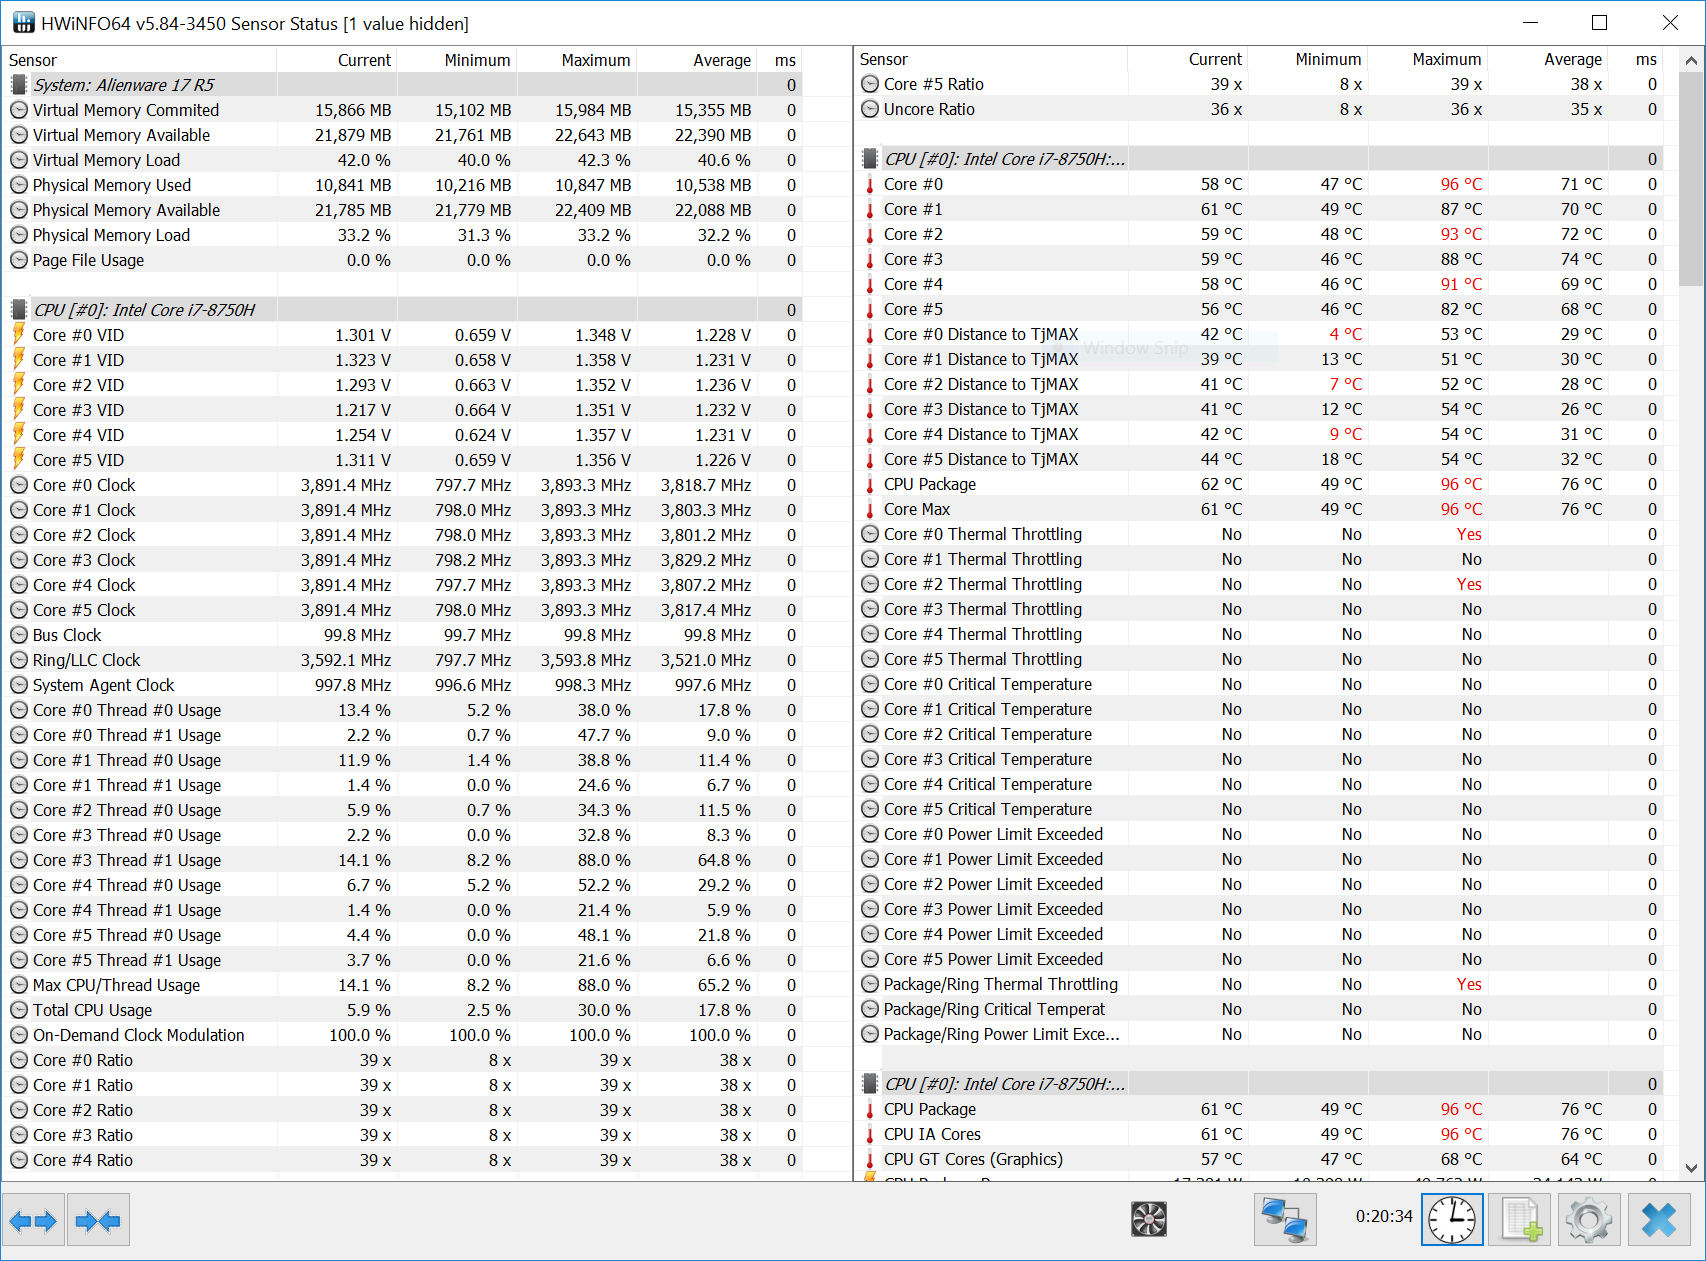This screenshot has width=1706, height=1261.
Task: Click the left panel Sensor column header
Action: coord(140,60)
